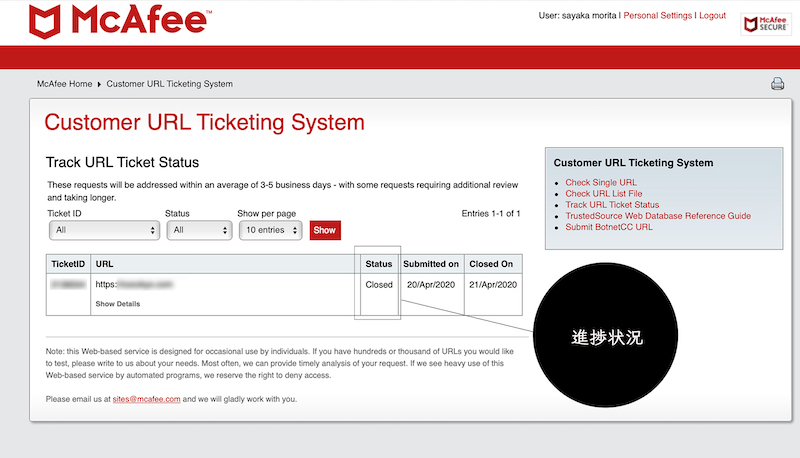
Task: Click the Status column header
Action: (x=379, y=264)
